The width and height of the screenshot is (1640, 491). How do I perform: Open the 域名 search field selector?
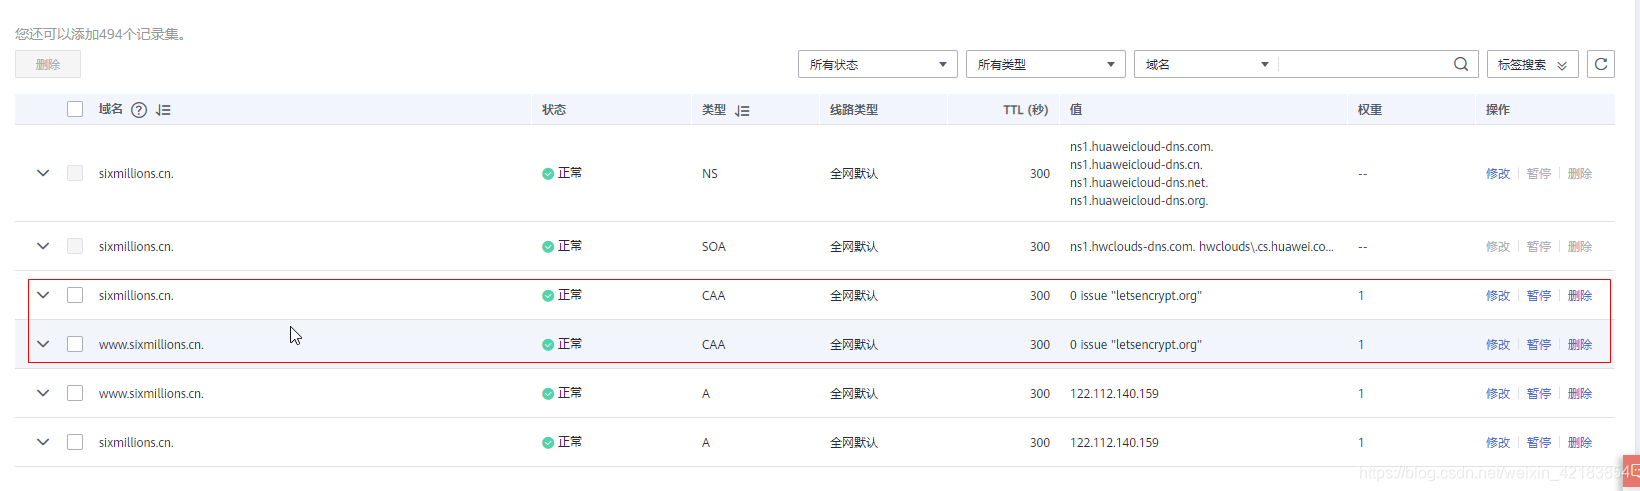click(1206, 64)
